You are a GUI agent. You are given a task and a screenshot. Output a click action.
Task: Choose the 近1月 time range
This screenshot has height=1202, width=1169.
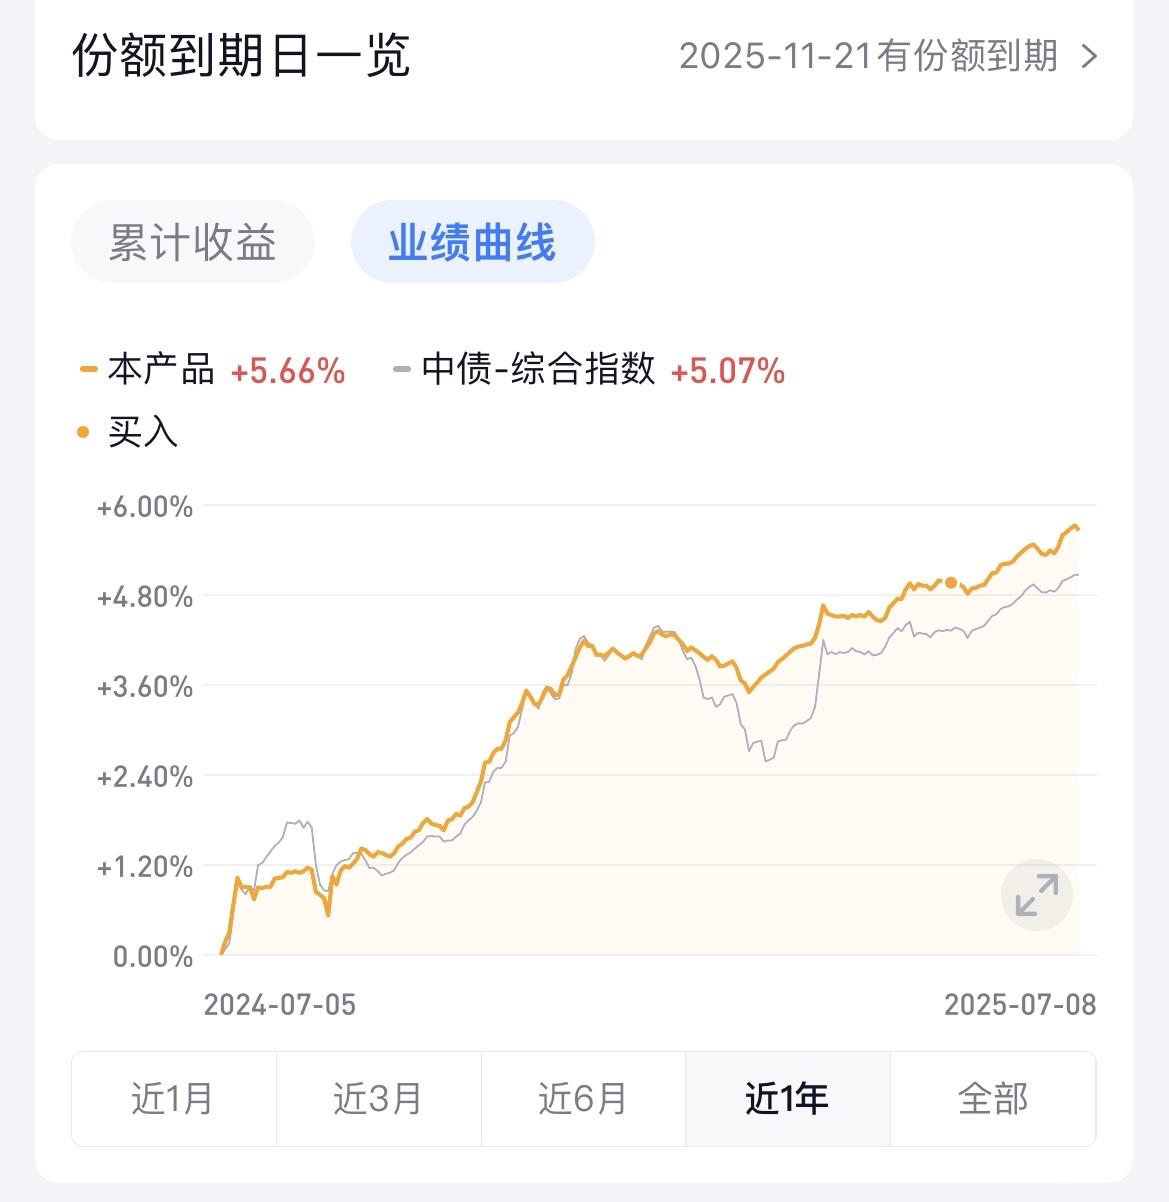174,1099
